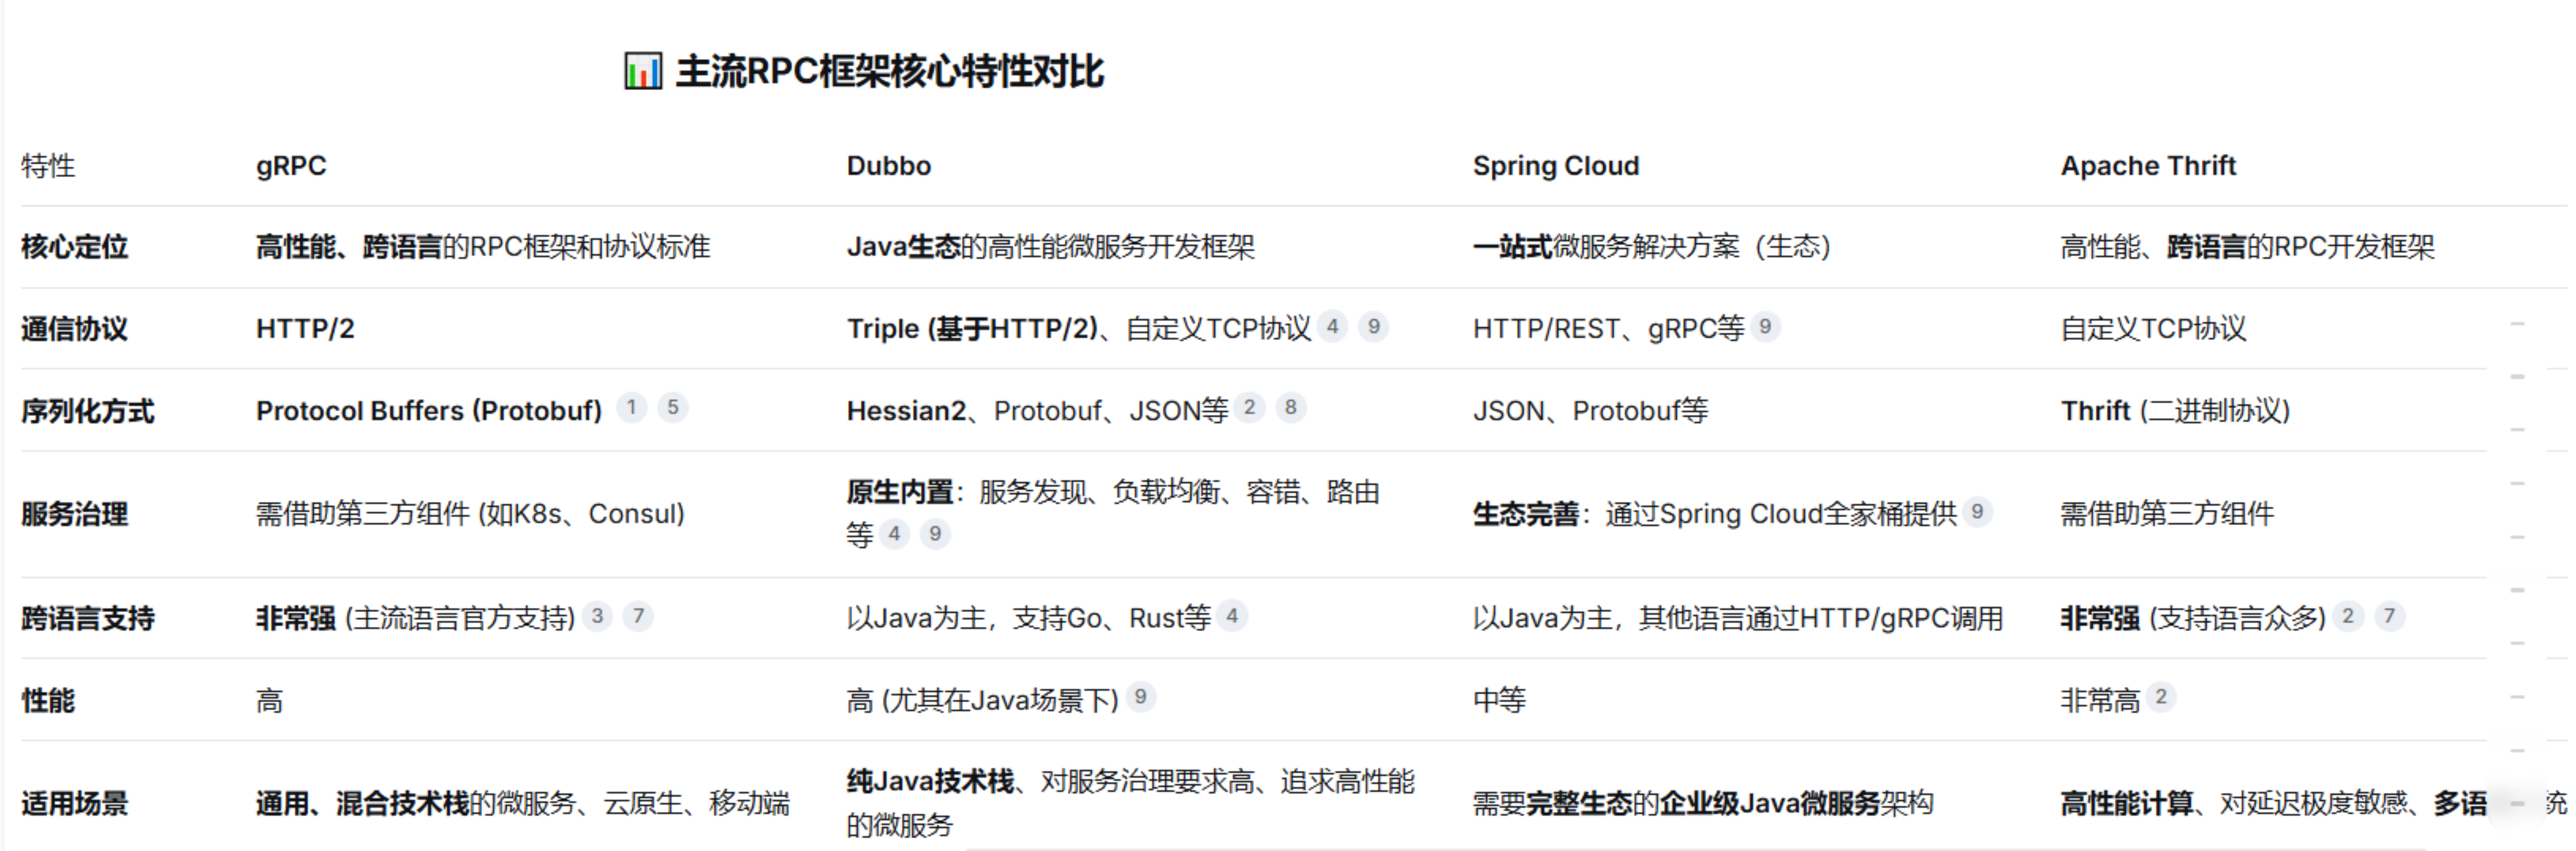Click the title '主流RPC框架核心特性对比'

[x=889, y=72]
